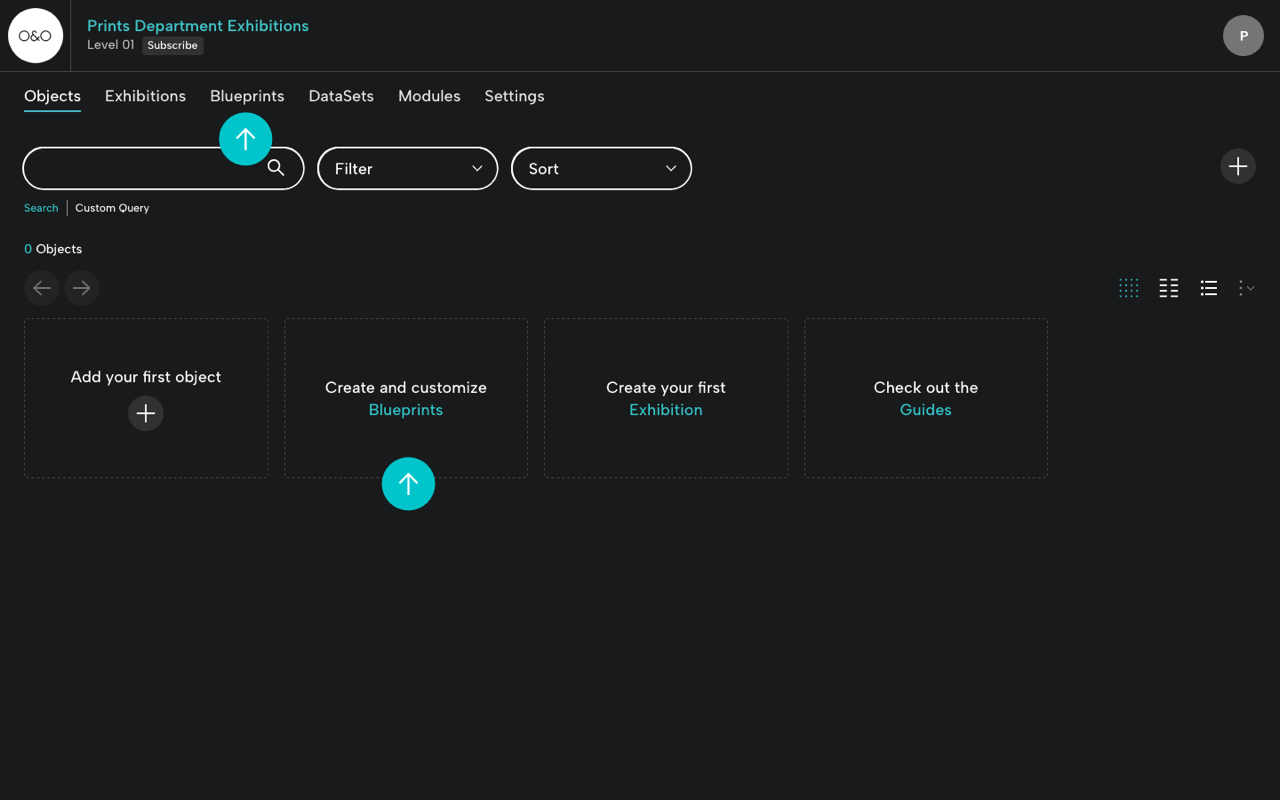
Task: Select the Settings tab
Action: (x=514, y=96)
